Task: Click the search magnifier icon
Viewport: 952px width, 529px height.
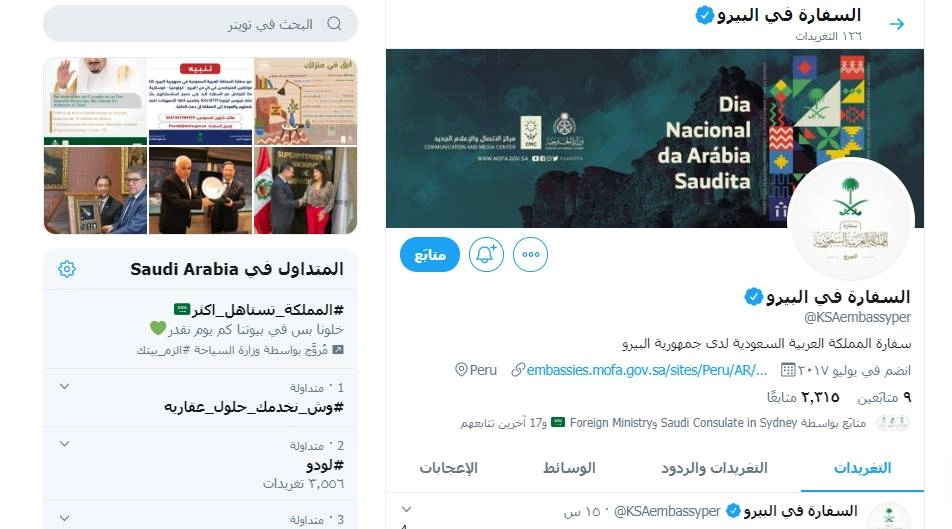Action: click(x=334, y=24)
